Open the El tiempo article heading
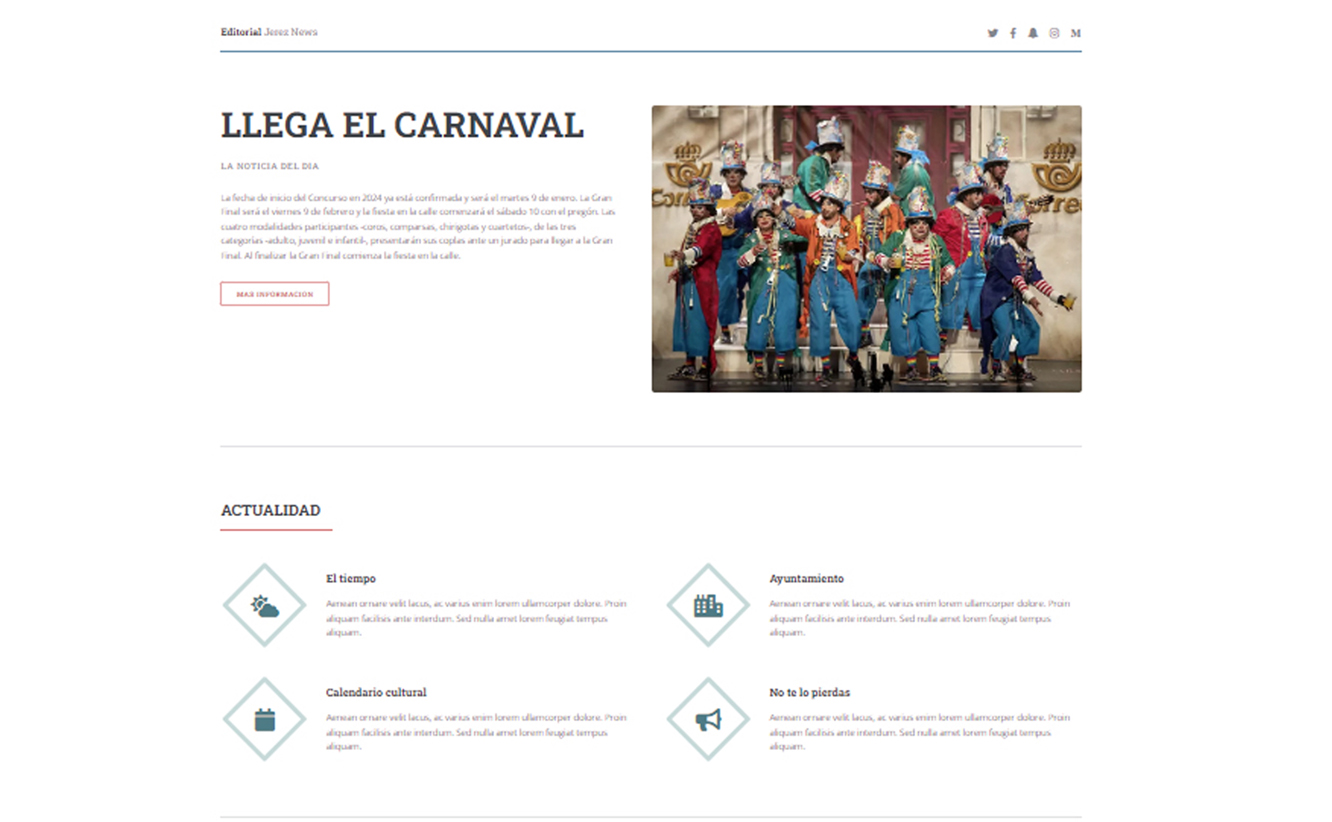The image size is (1332, 822). 351,578
